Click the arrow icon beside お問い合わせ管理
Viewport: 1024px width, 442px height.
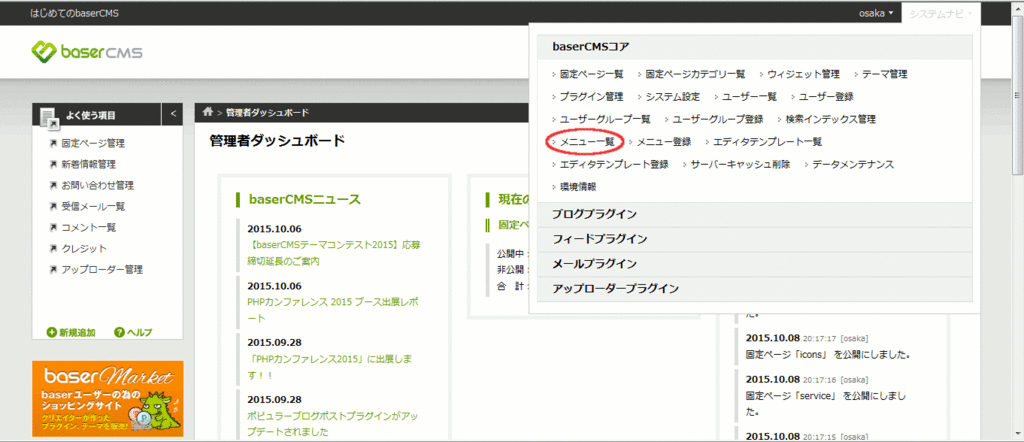pos(53,185)
